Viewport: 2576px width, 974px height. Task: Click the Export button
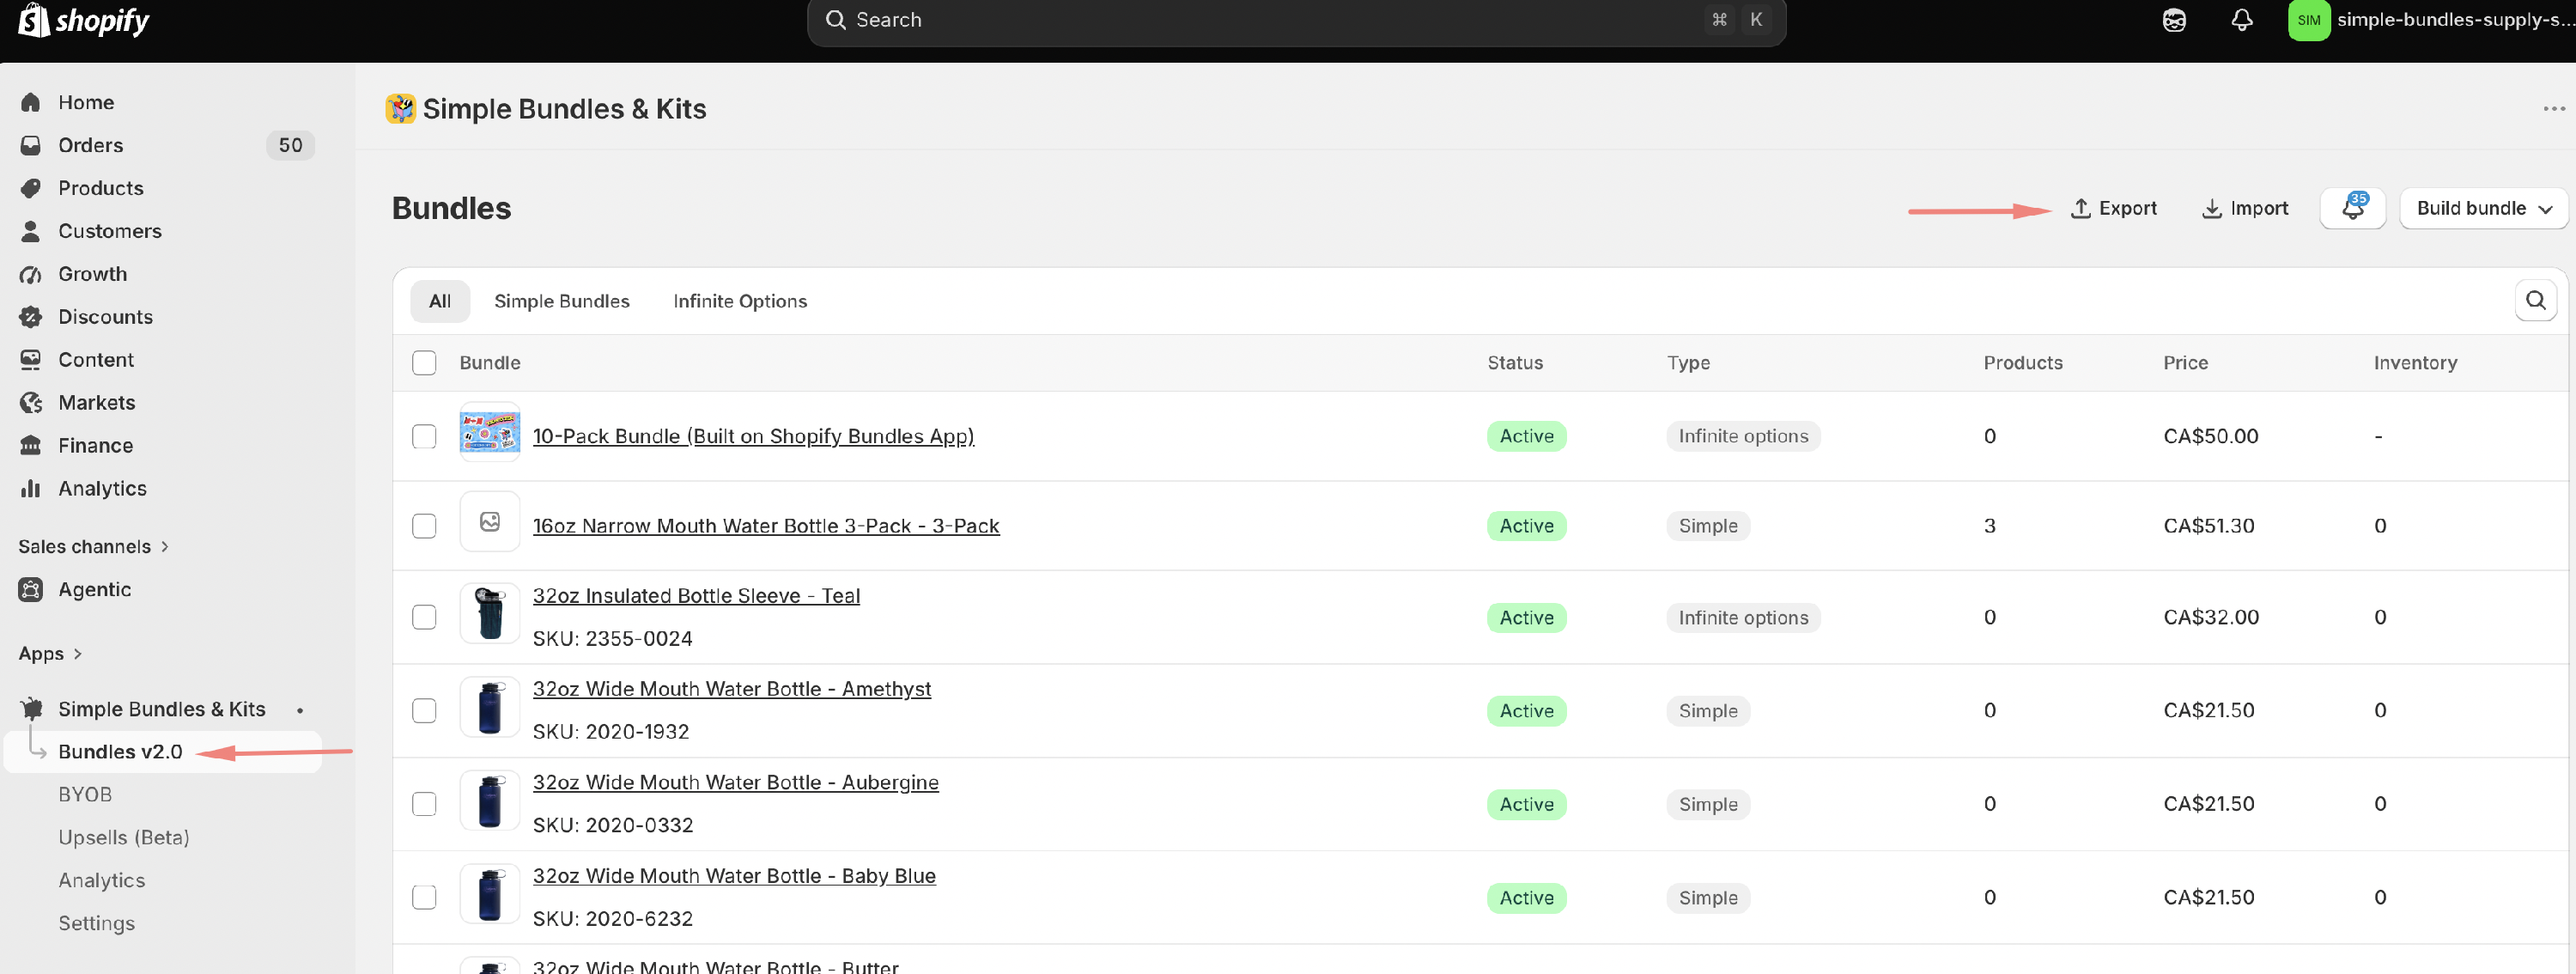[2113, 208]
